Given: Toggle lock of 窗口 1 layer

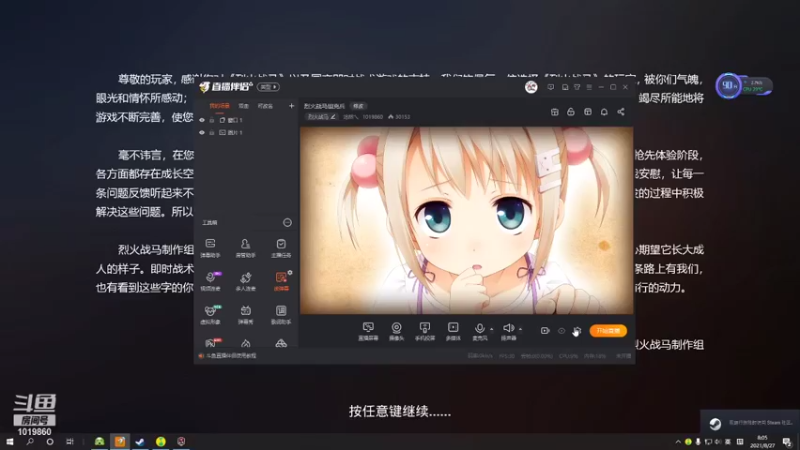Looking at the screenshot, I should 212,120.
